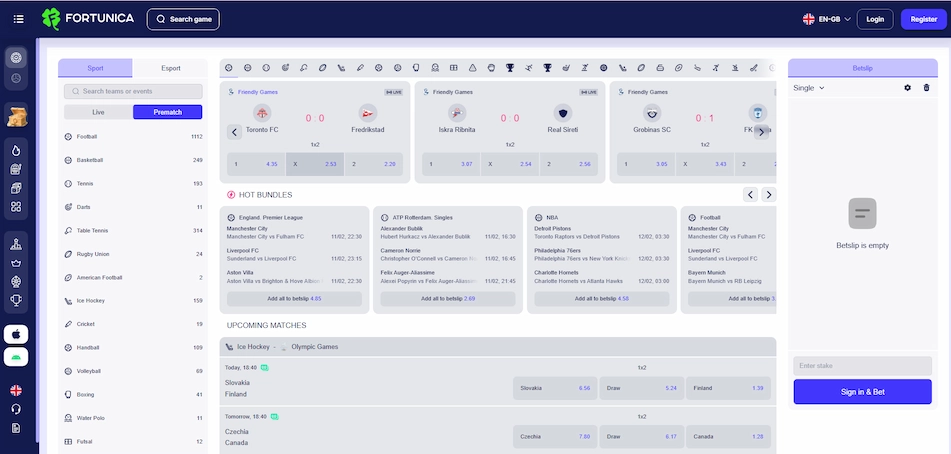This screenshot has height=454, width=951.
Task: Pick Grobinas SC win odds 3.05
Action: point(645,164)
